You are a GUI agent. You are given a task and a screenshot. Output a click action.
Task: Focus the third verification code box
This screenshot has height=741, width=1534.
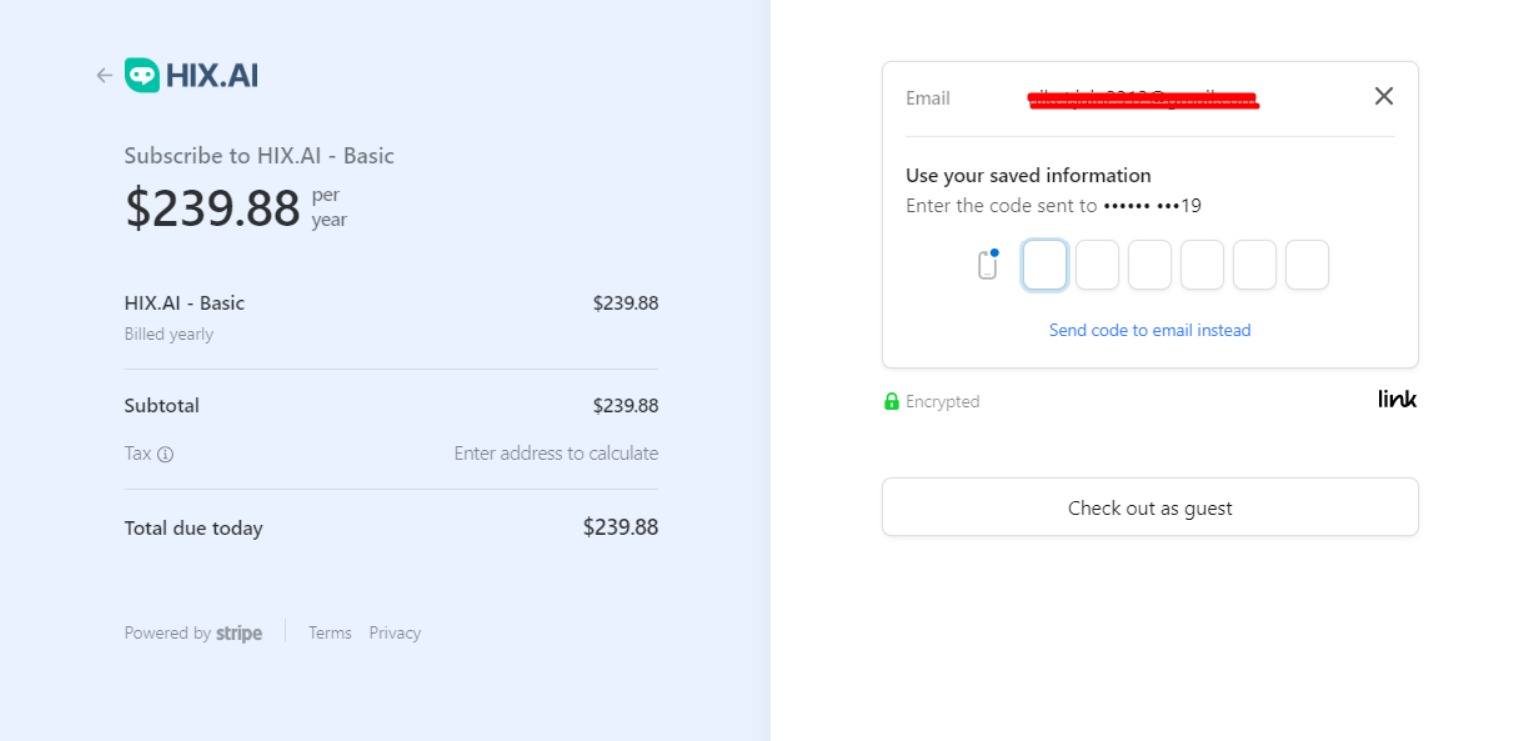coord(1149,265)
